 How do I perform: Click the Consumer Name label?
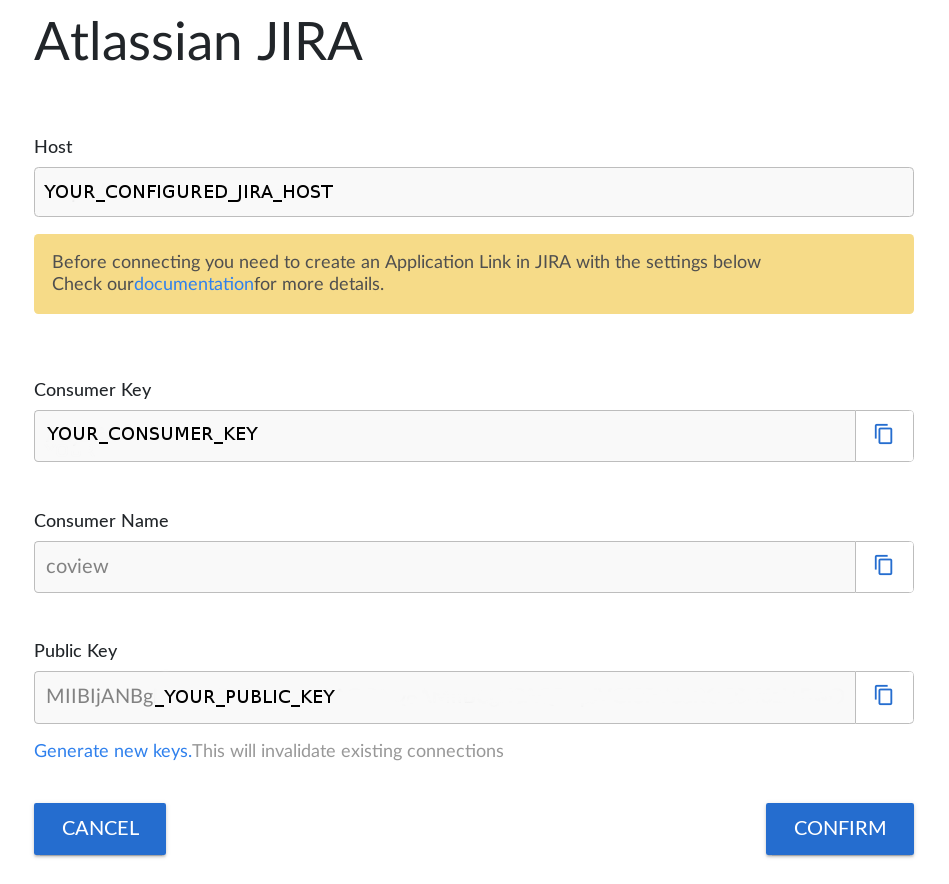click(101, 521)
